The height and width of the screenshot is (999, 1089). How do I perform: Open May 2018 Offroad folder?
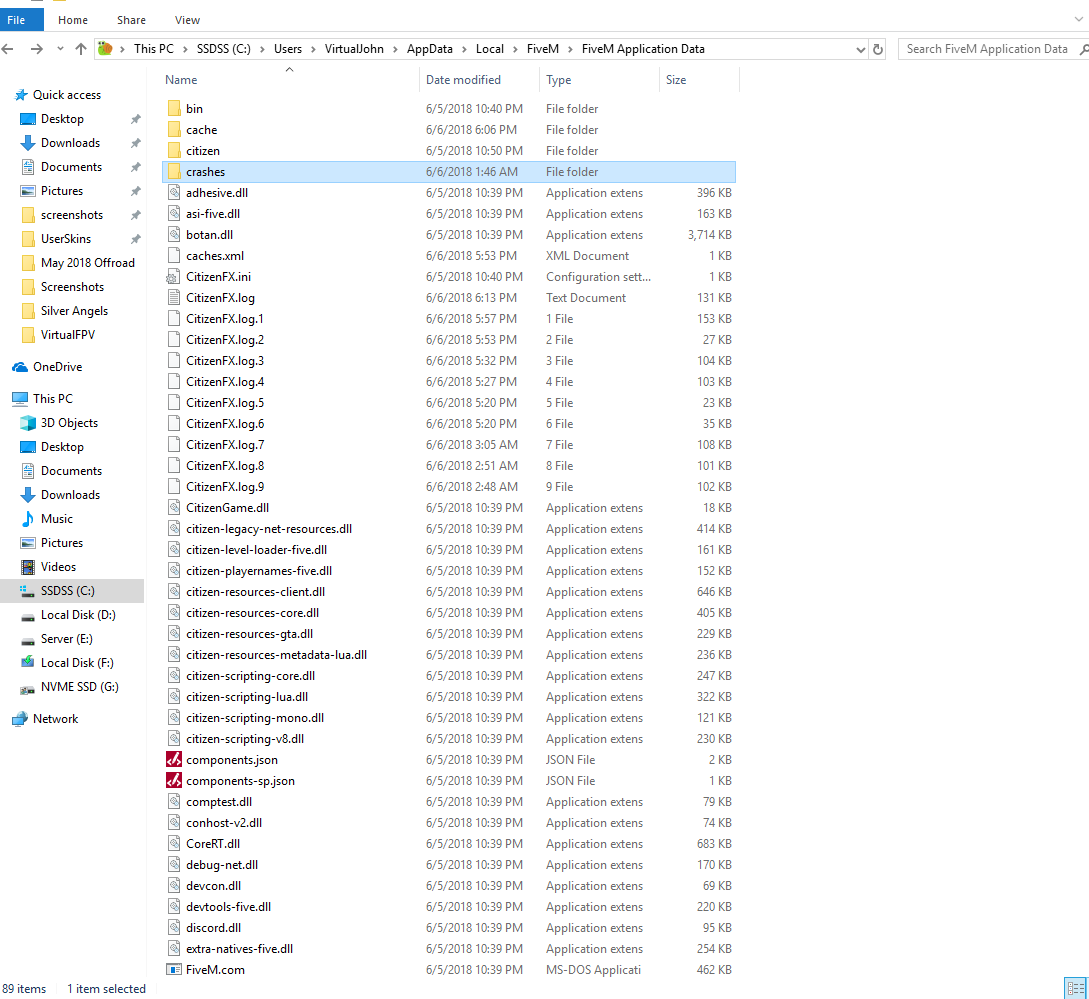(88, 263)
